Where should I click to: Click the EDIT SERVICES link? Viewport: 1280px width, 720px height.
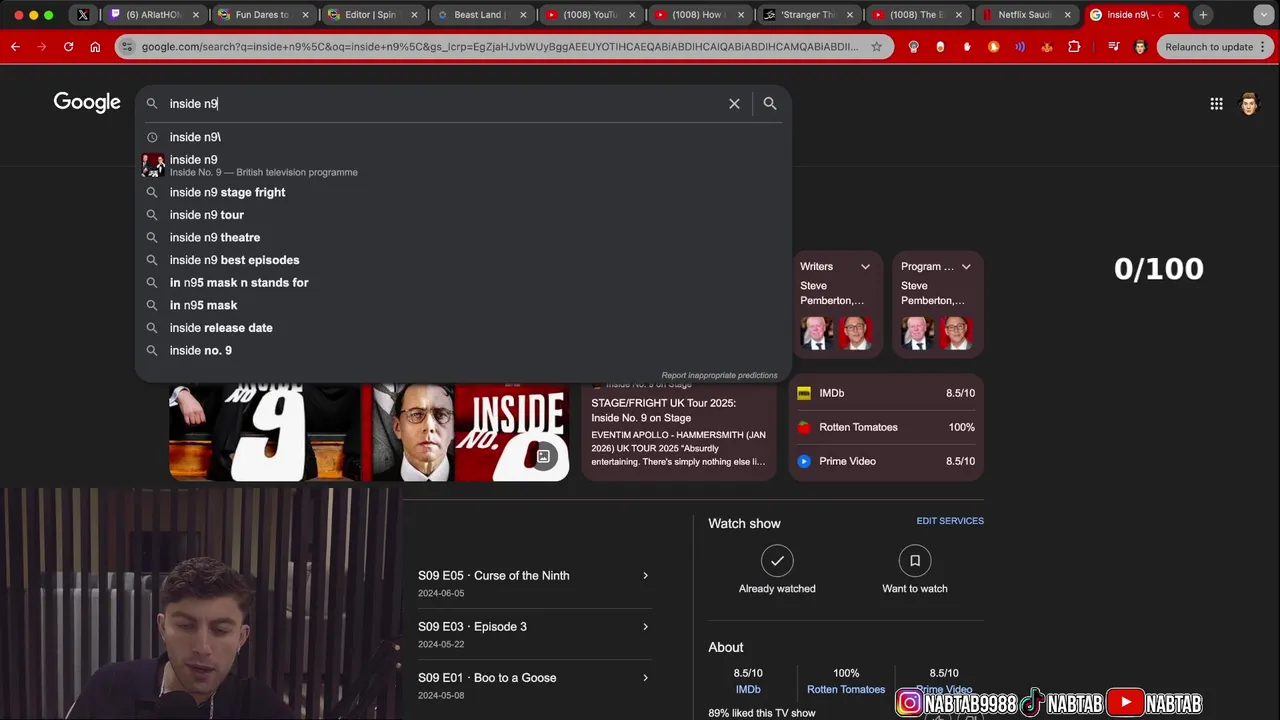tap(950, 521)
